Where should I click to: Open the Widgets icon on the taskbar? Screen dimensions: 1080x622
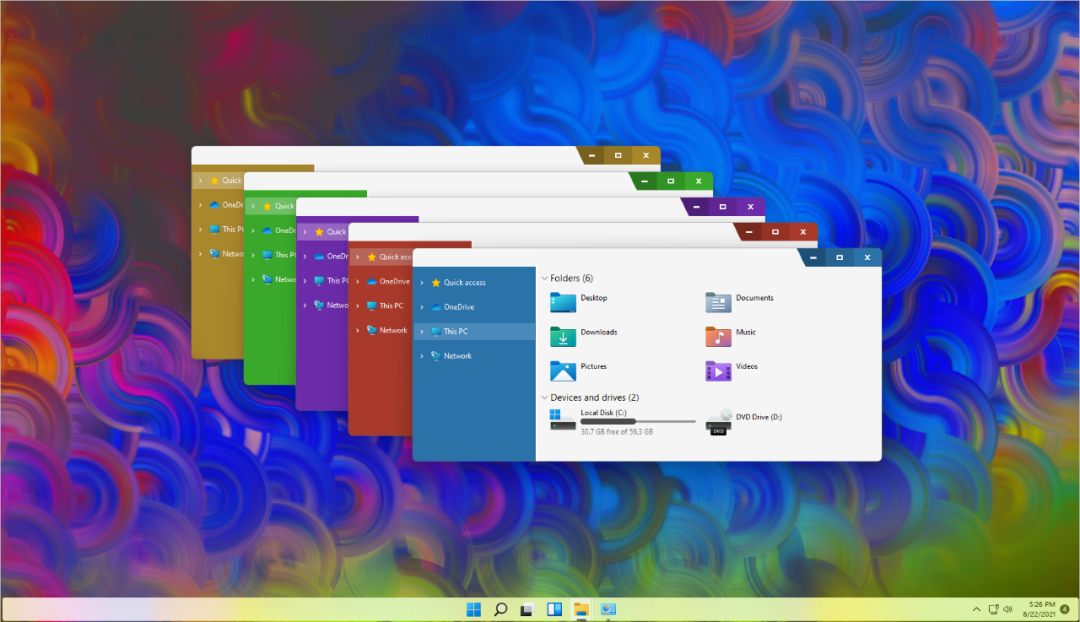(x=554, y=609)
